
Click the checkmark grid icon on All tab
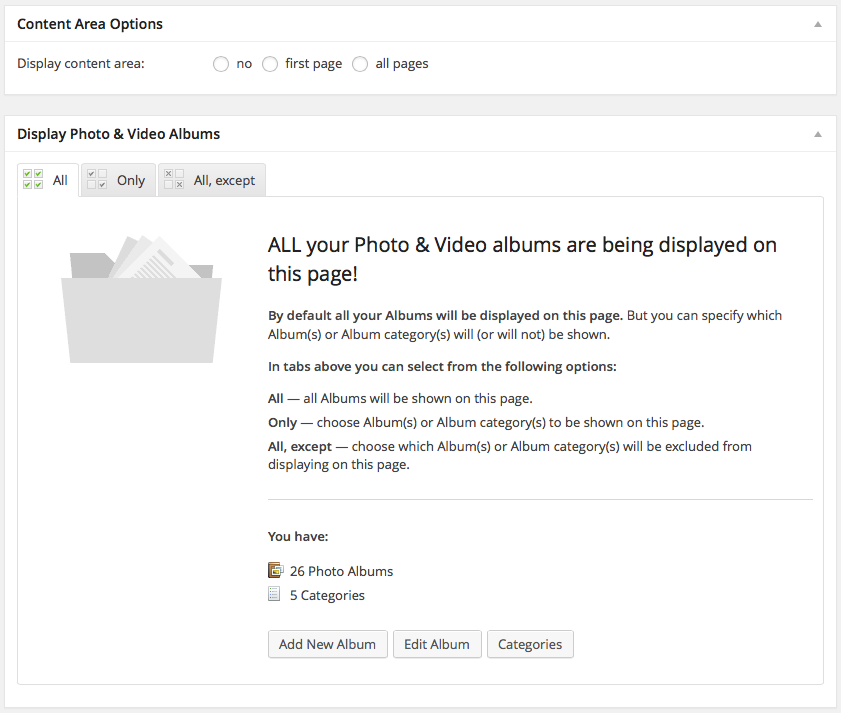pyautogui.click(x=33, y=180)
